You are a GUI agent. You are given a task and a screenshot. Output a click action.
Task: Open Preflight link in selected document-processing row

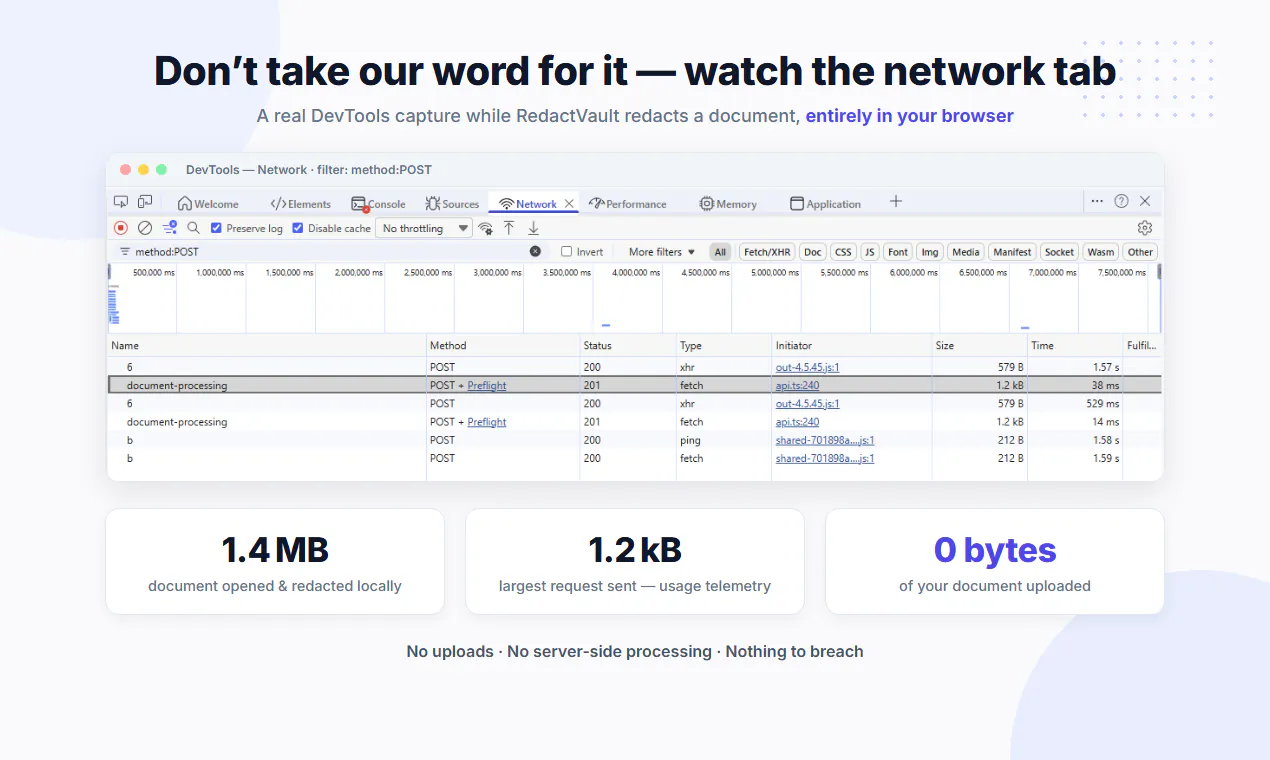(487, 385)
